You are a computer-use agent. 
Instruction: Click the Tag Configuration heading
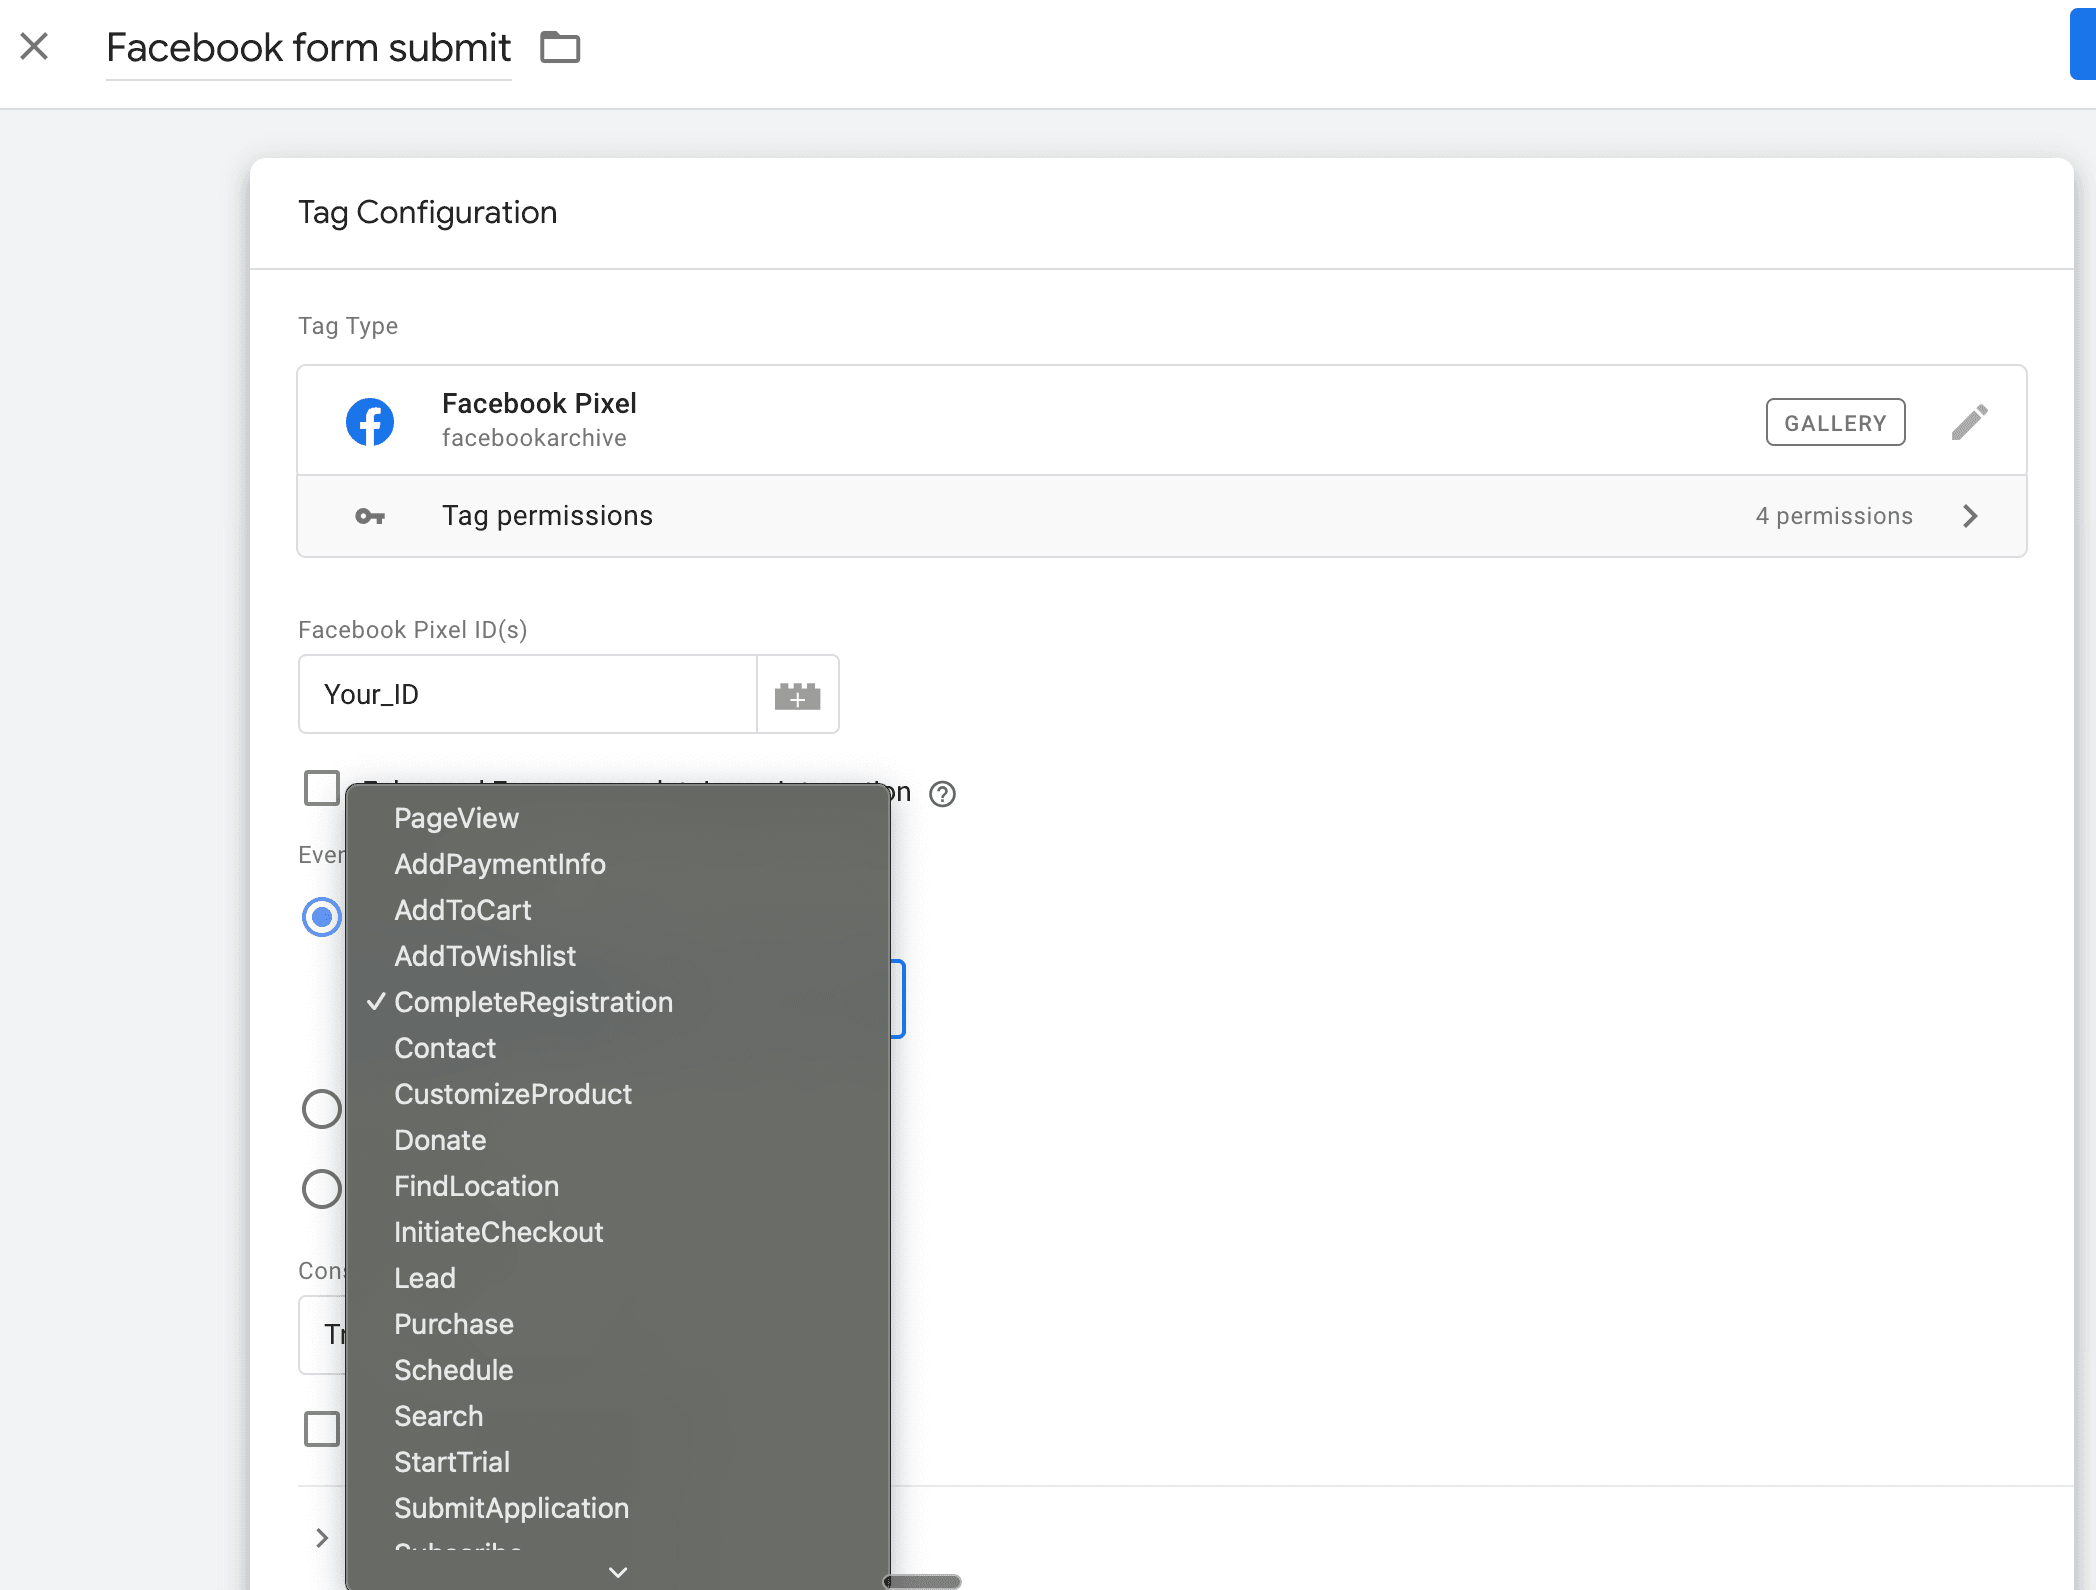(428, 212)
